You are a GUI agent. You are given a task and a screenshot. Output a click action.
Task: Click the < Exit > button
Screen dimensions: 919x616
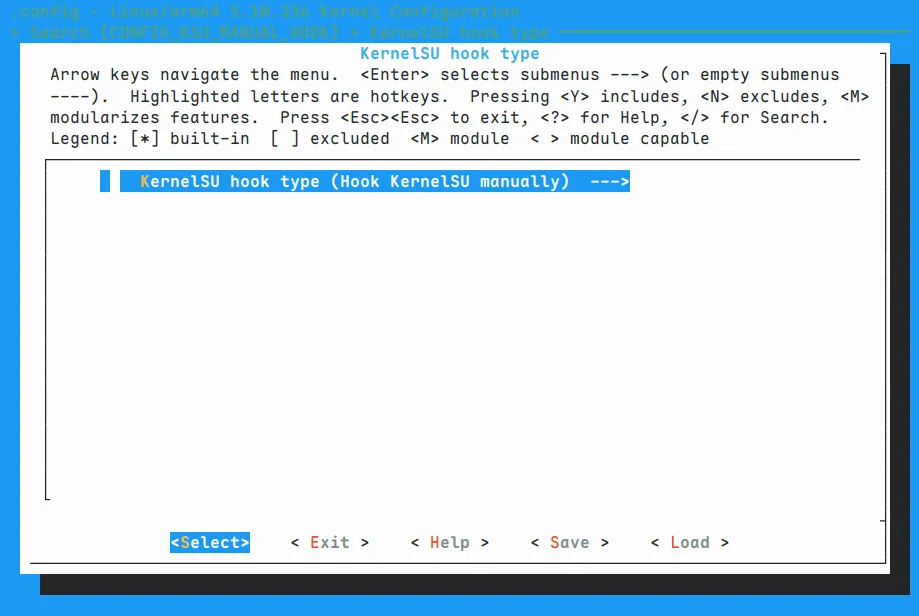tap(329, 542)
